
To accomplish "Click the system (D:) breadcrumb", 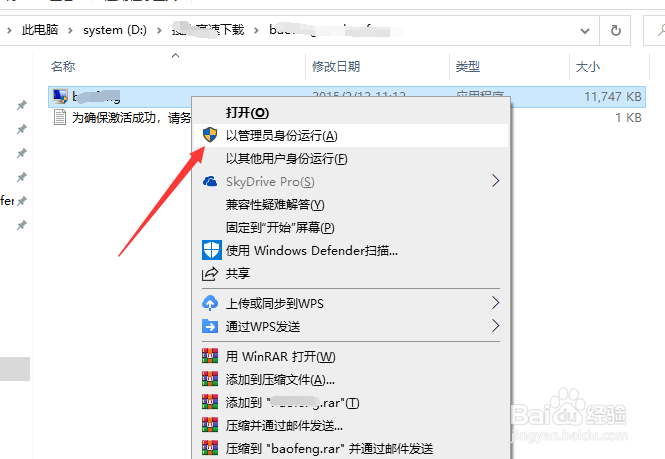I will click(x=115, y=30).
